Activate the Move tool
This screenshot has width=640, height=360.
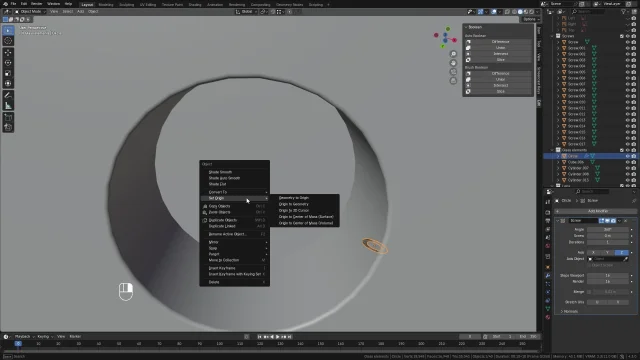(x=8, y=53)
